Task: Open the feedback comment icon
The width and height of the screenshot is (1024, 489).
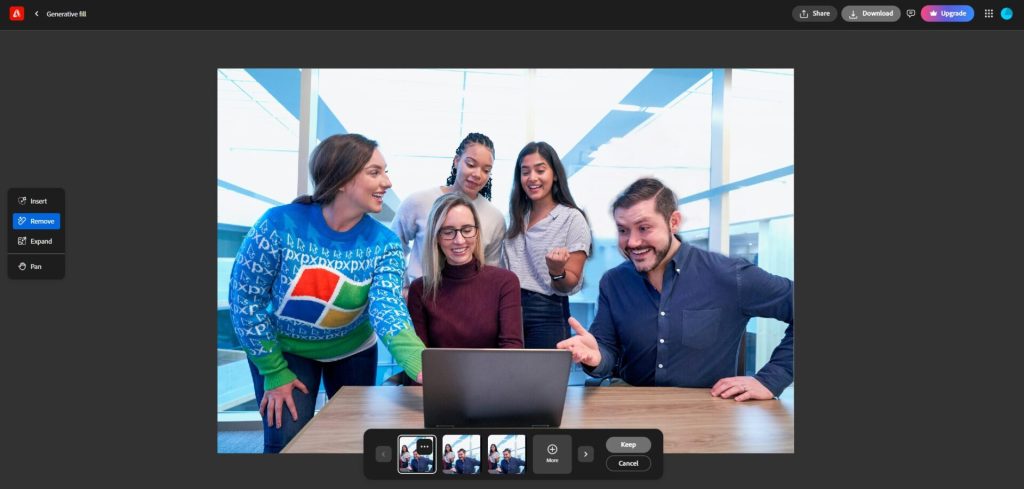Action: [910, 14]
